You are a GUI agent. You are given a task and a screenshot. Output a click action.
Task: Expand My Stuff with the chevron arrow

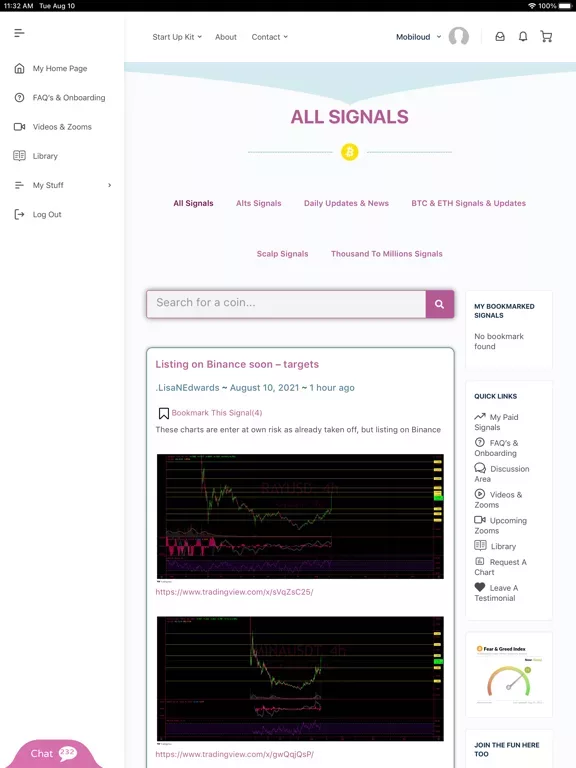(x=110, y=185)
